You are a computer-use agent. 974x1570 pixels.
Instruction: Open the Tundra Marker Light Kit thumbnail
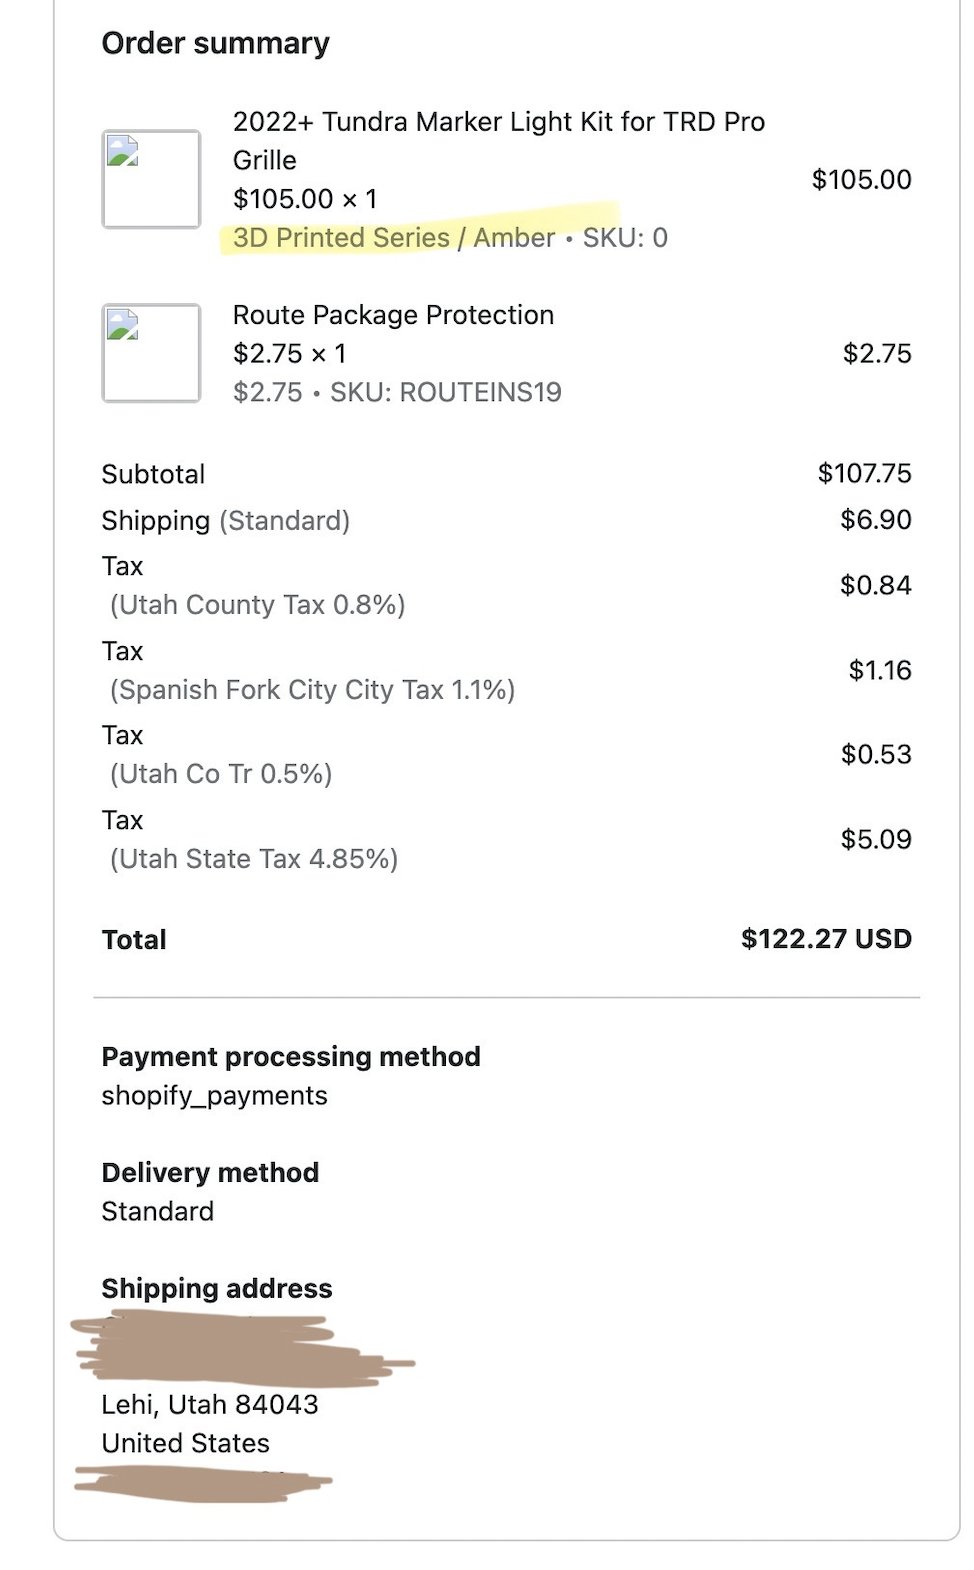(x=151, y=179)
